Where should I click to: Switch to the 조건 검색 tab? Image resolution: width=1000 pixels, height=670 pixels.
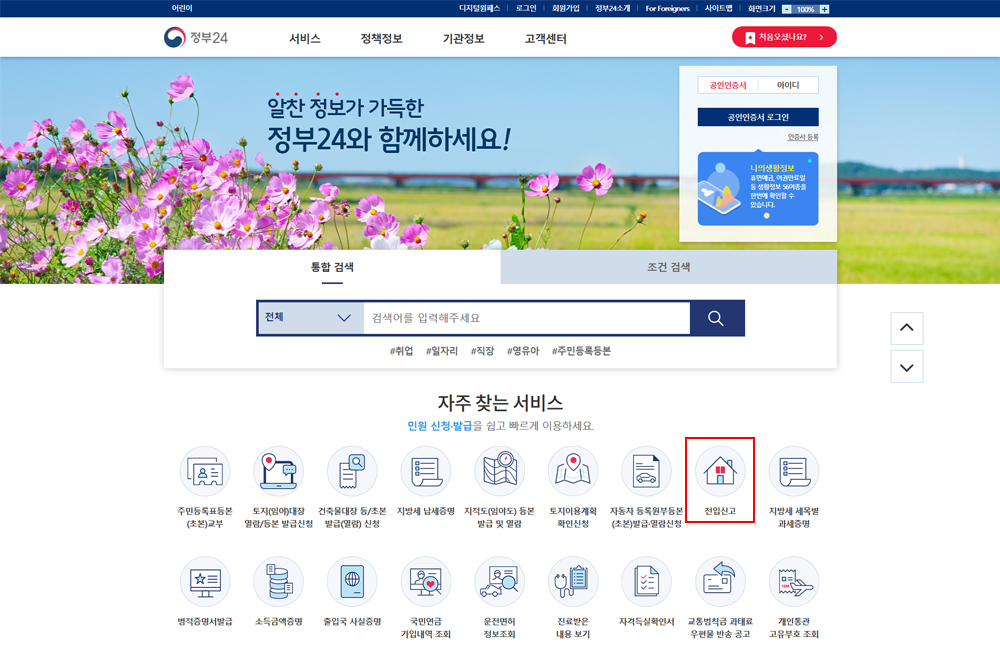668,266
